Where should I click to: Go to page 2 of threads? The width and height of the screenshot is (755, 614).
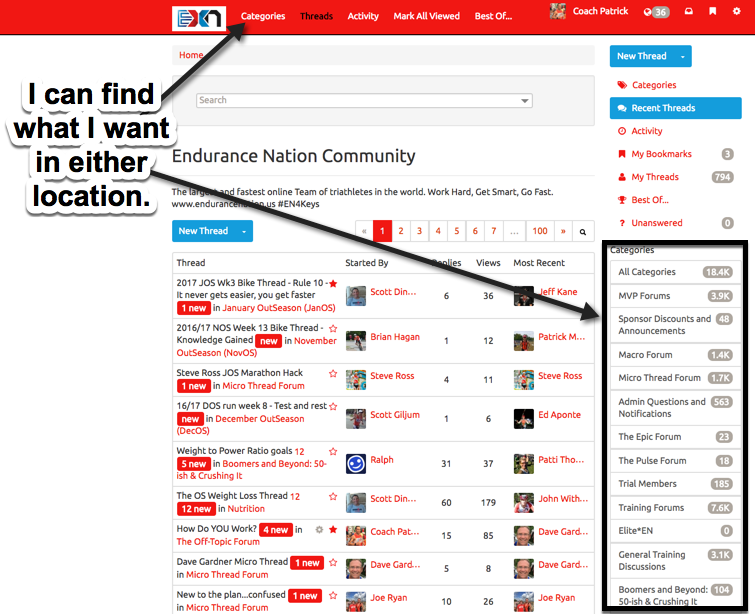point(401,231)
